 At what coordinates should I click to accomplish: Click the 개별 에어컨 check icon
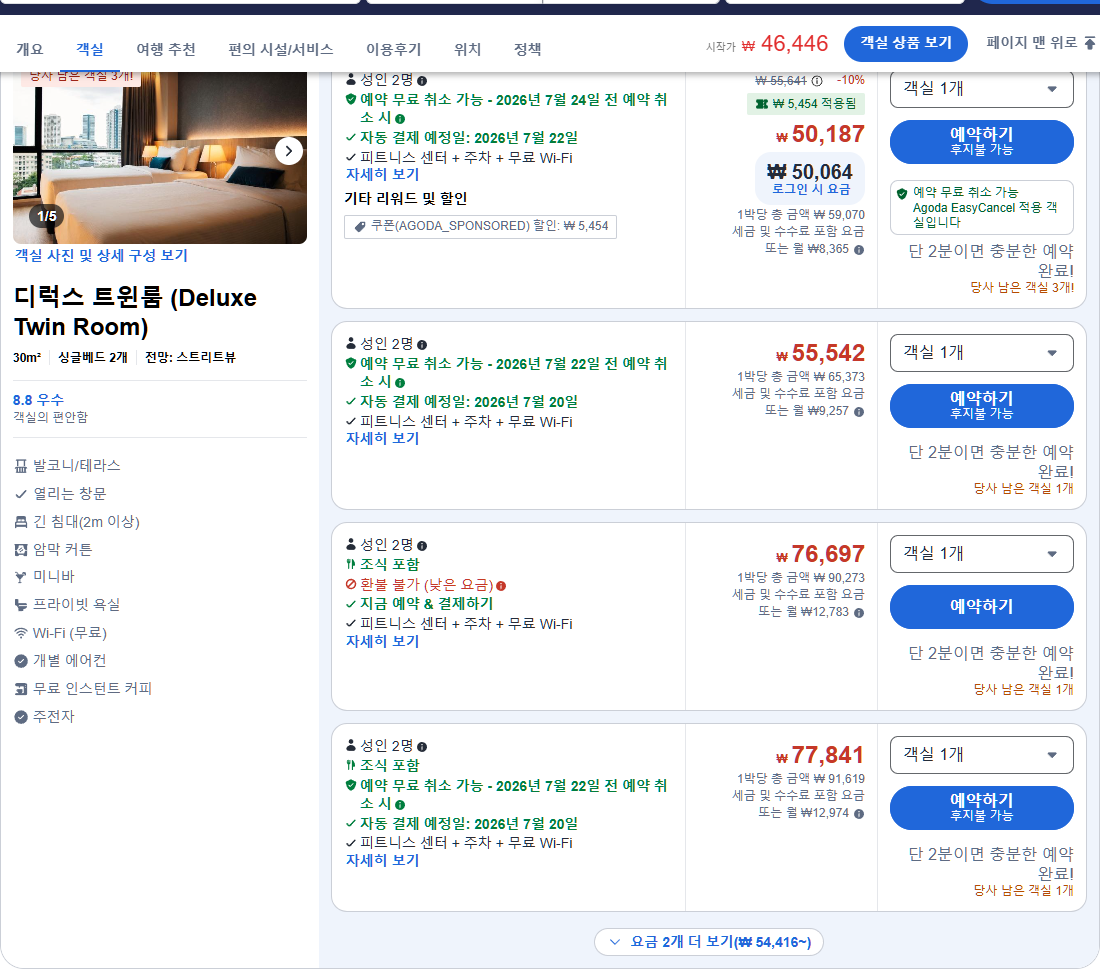point(21,661)
